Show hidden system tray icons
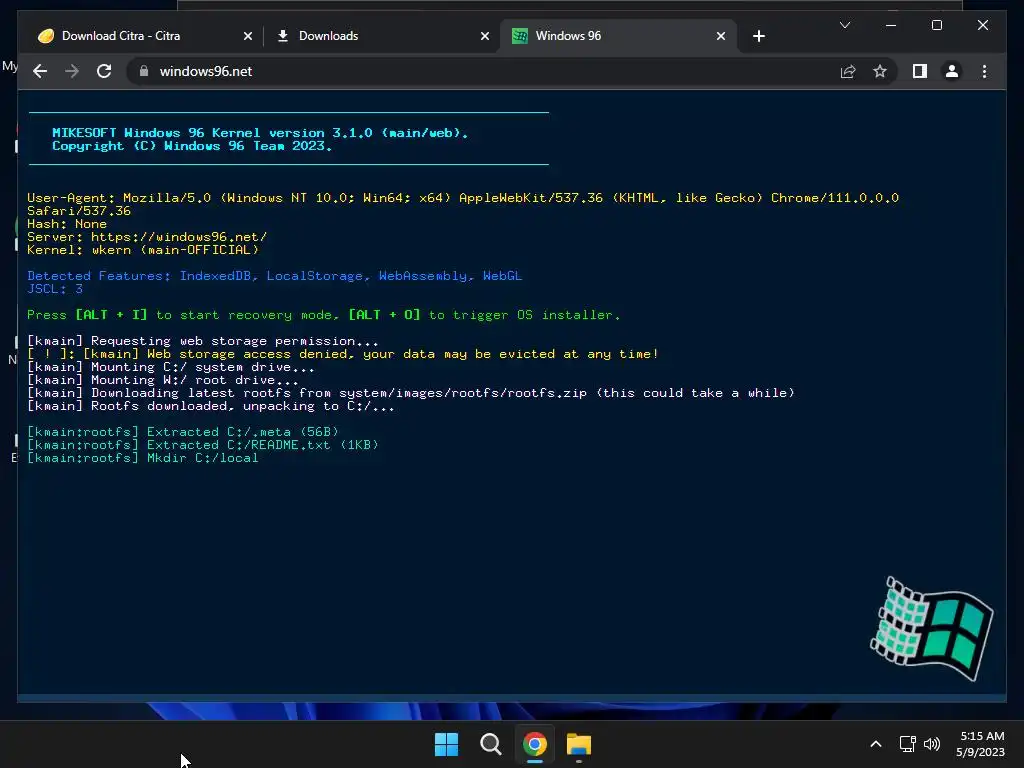The image size is (1024, 768). click(876, 744)
